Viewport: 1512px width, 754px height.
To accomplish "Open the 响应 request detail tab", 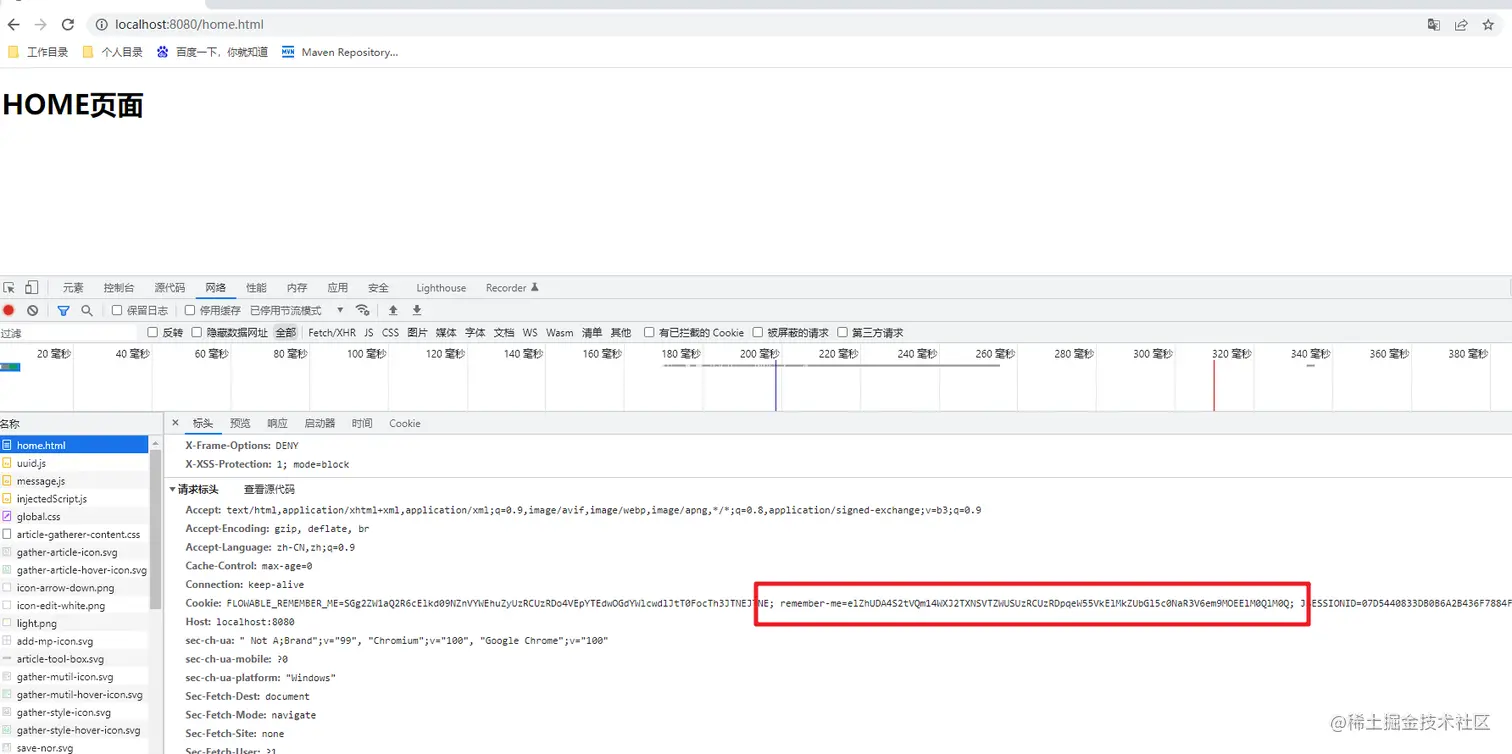I will [277, 423].
